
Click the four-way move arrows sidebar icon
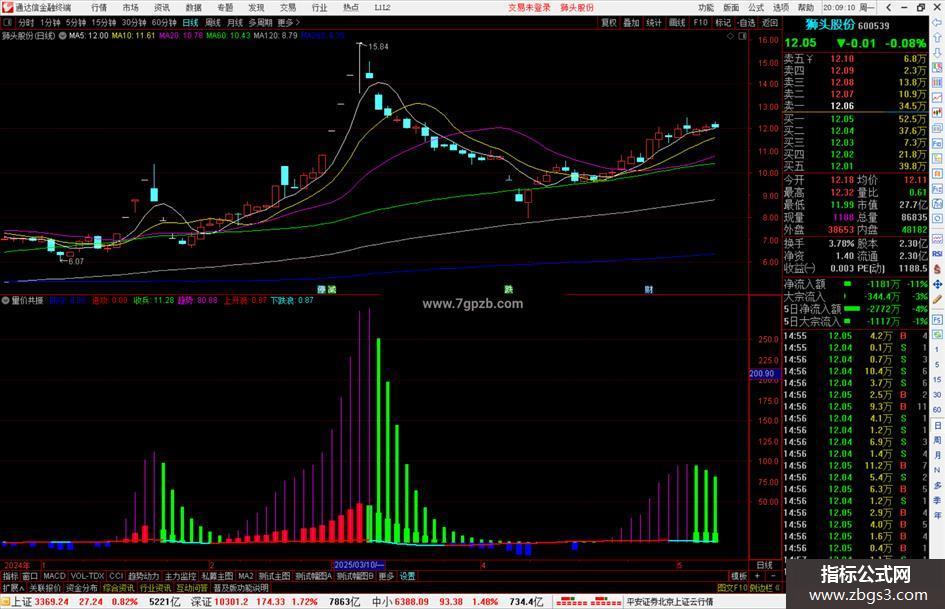click(x=937, y=284)
